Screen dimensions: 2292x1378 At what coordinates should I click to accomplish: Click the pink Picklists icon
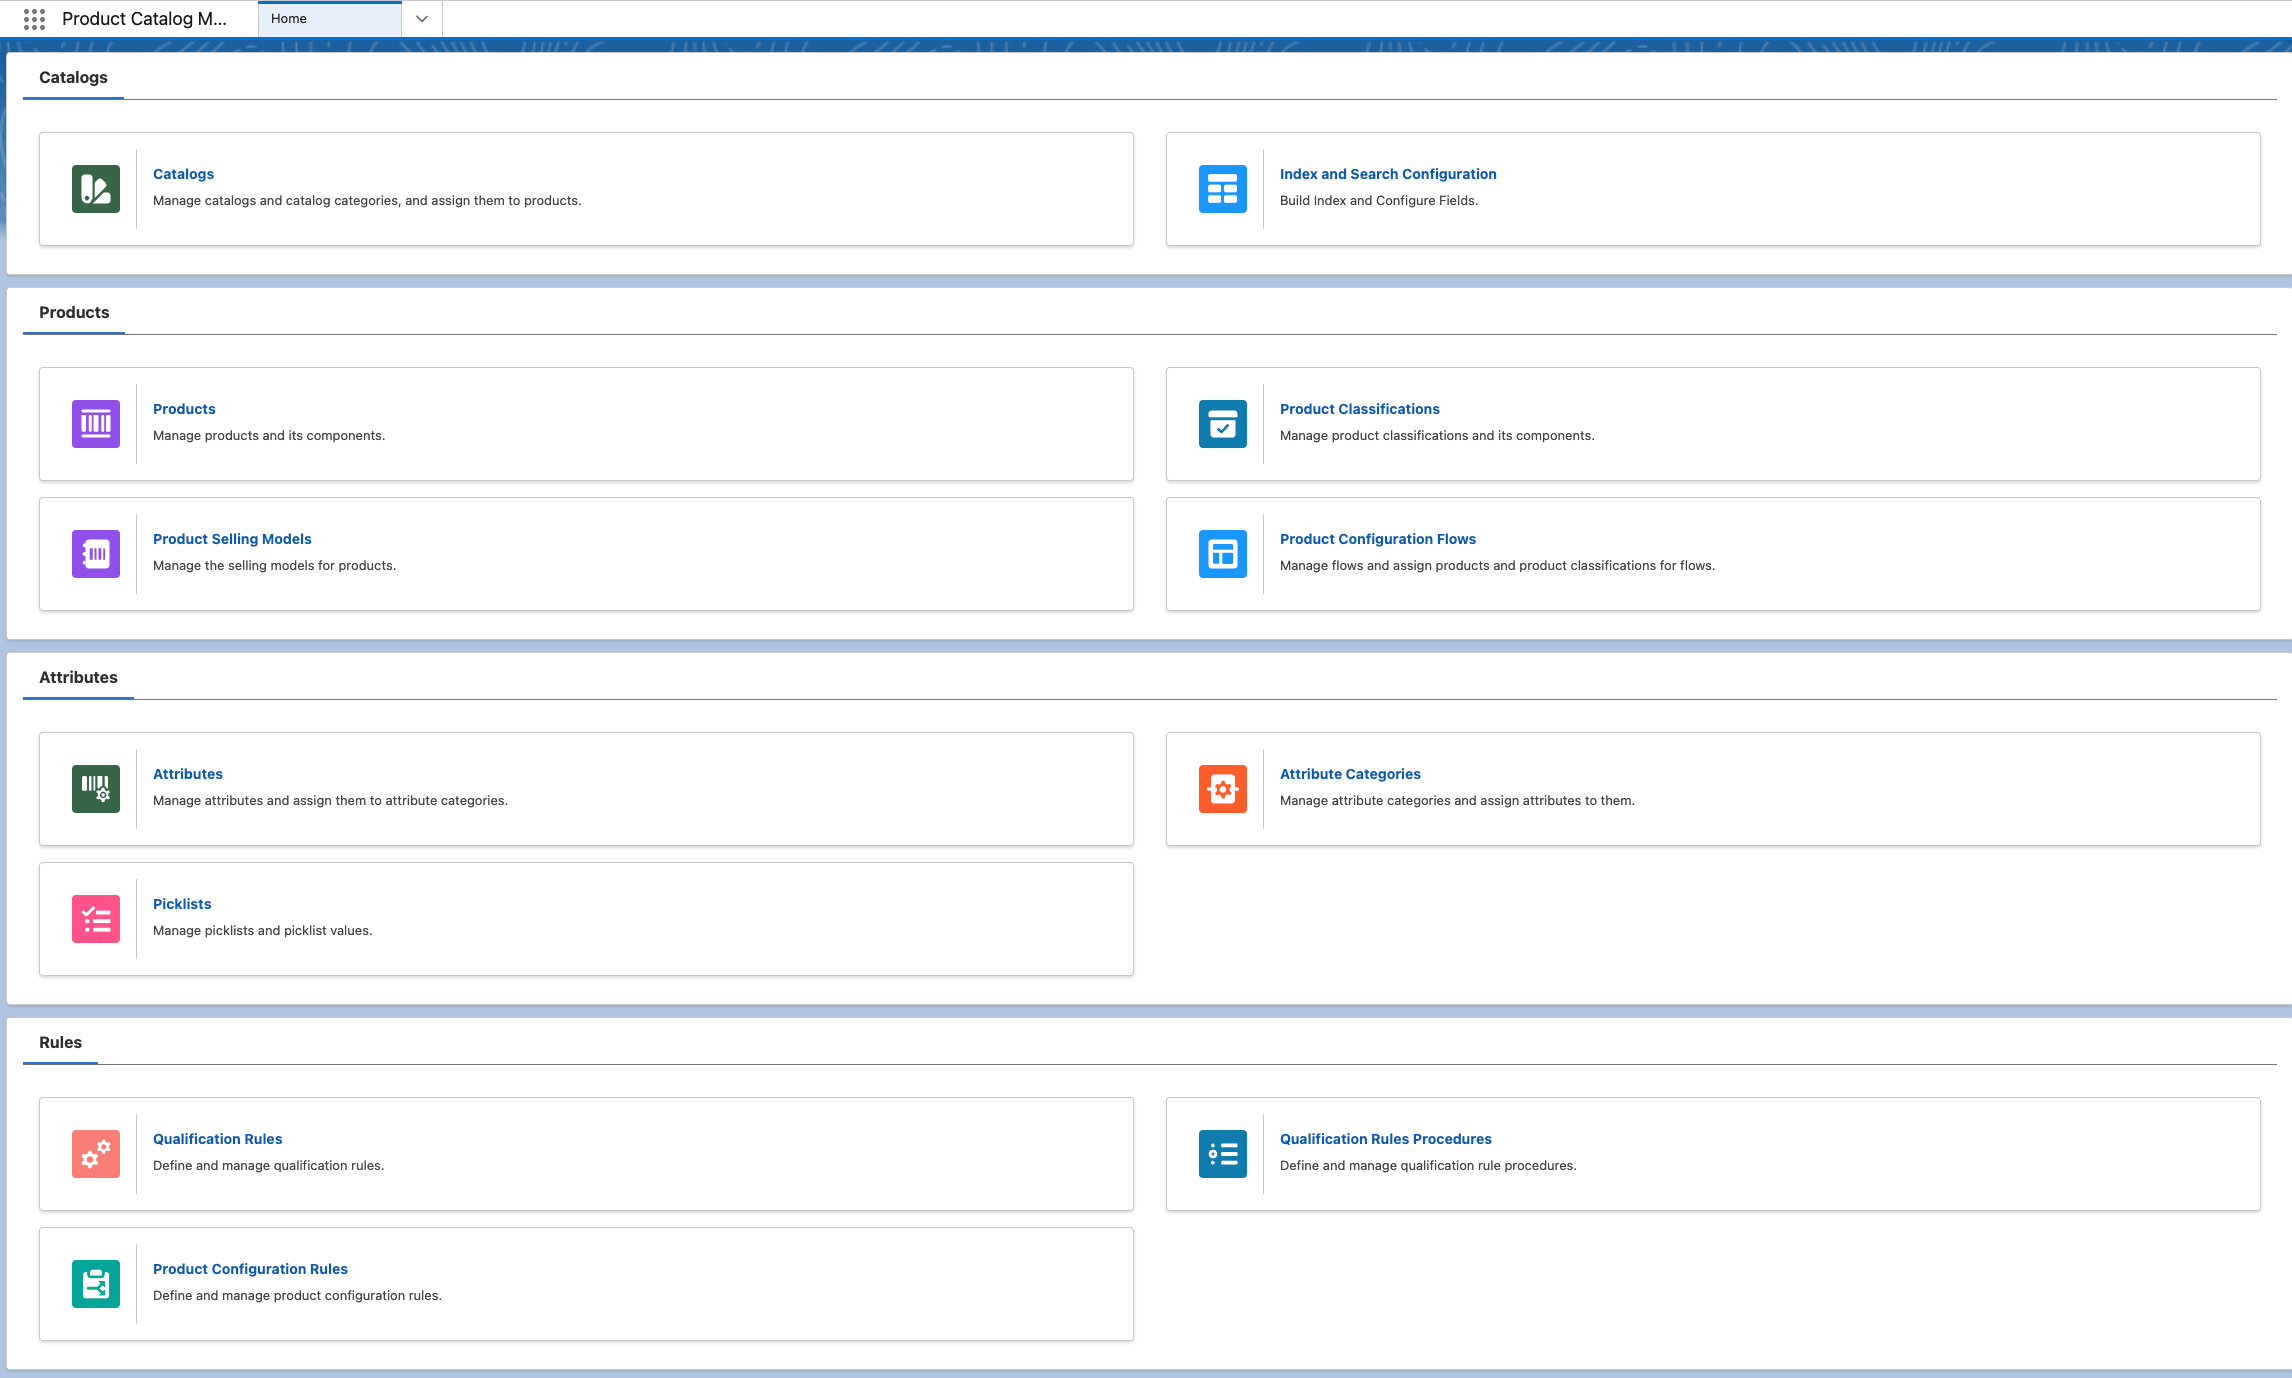[96, 919]
